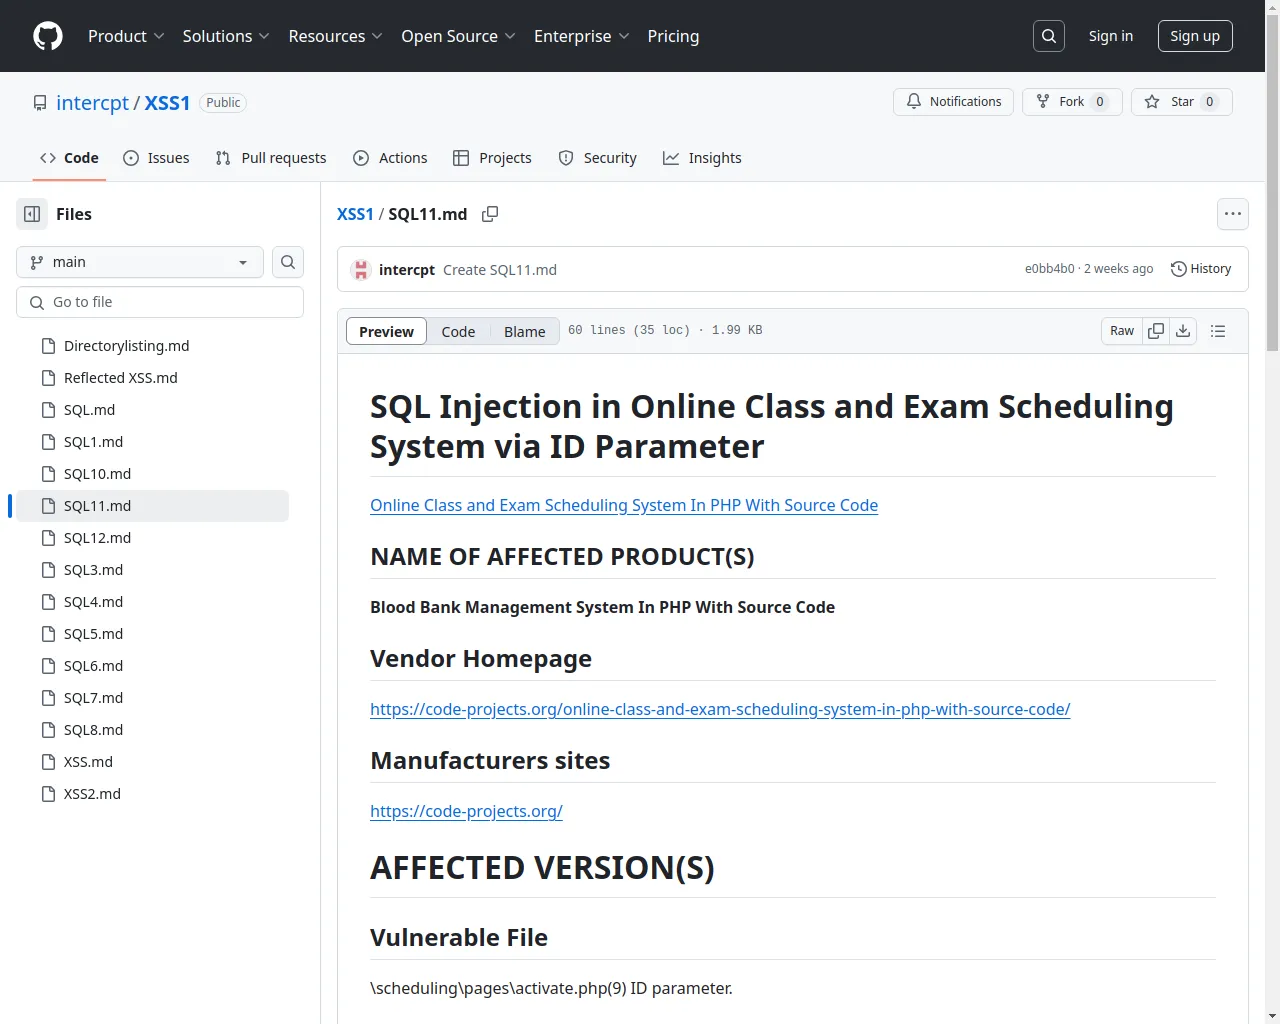Open the intercpt owner link
1280x1024 pixels.
[92, 103]
